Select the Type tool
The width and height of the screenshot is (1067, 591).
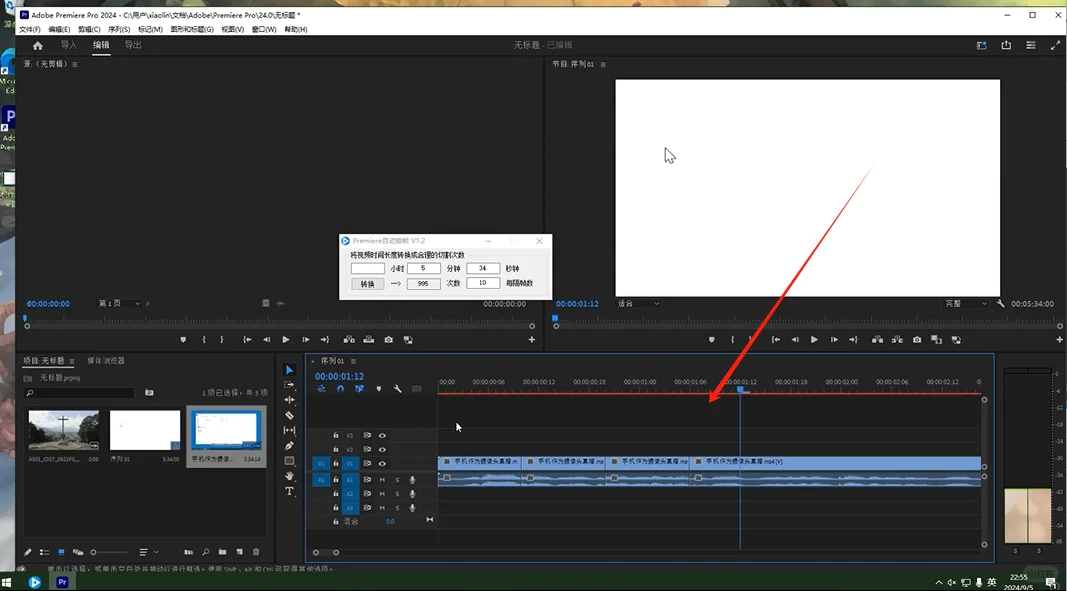point(289,491)
